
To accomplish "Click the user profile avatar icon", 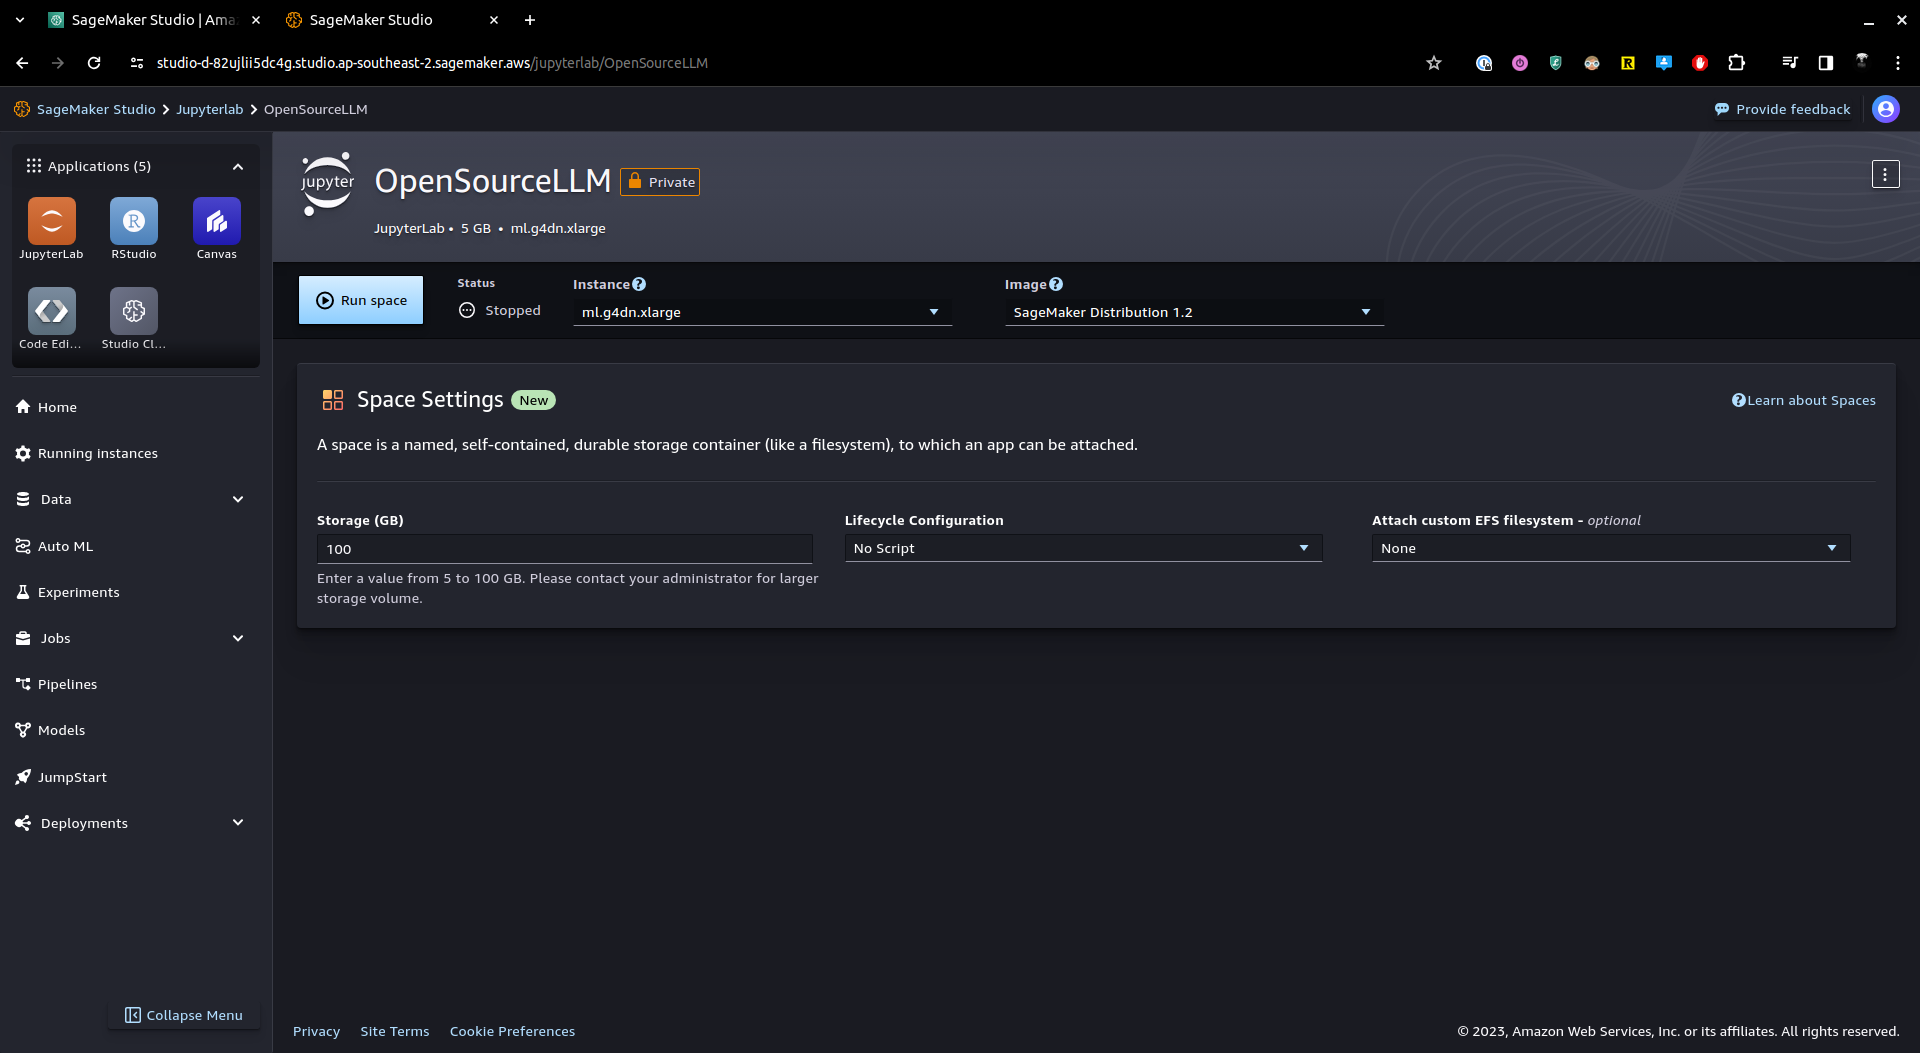I will 1885,109.
